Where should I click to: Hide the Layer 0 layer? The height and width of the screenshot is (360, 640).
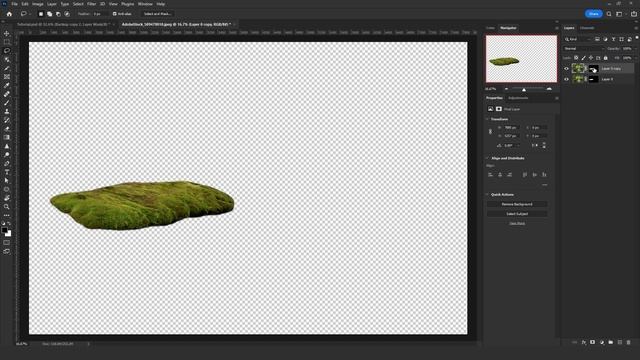tap(566, 79)
